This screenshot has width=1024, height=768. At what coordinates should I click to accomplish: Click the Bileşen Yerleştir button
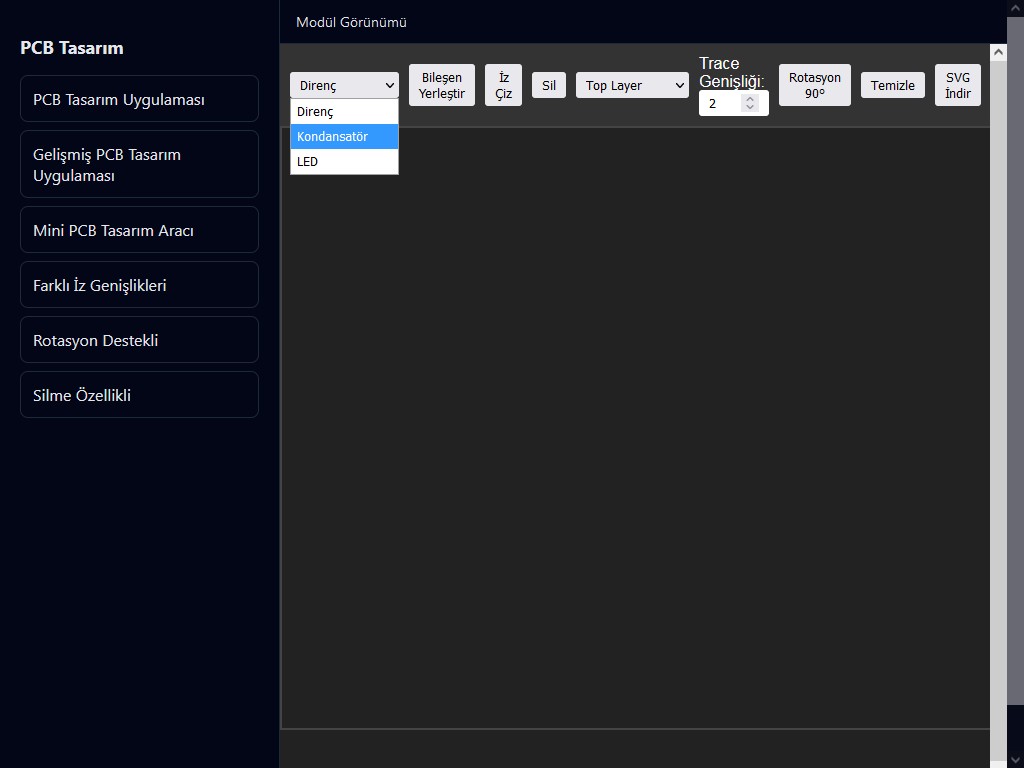click(441, 86)
